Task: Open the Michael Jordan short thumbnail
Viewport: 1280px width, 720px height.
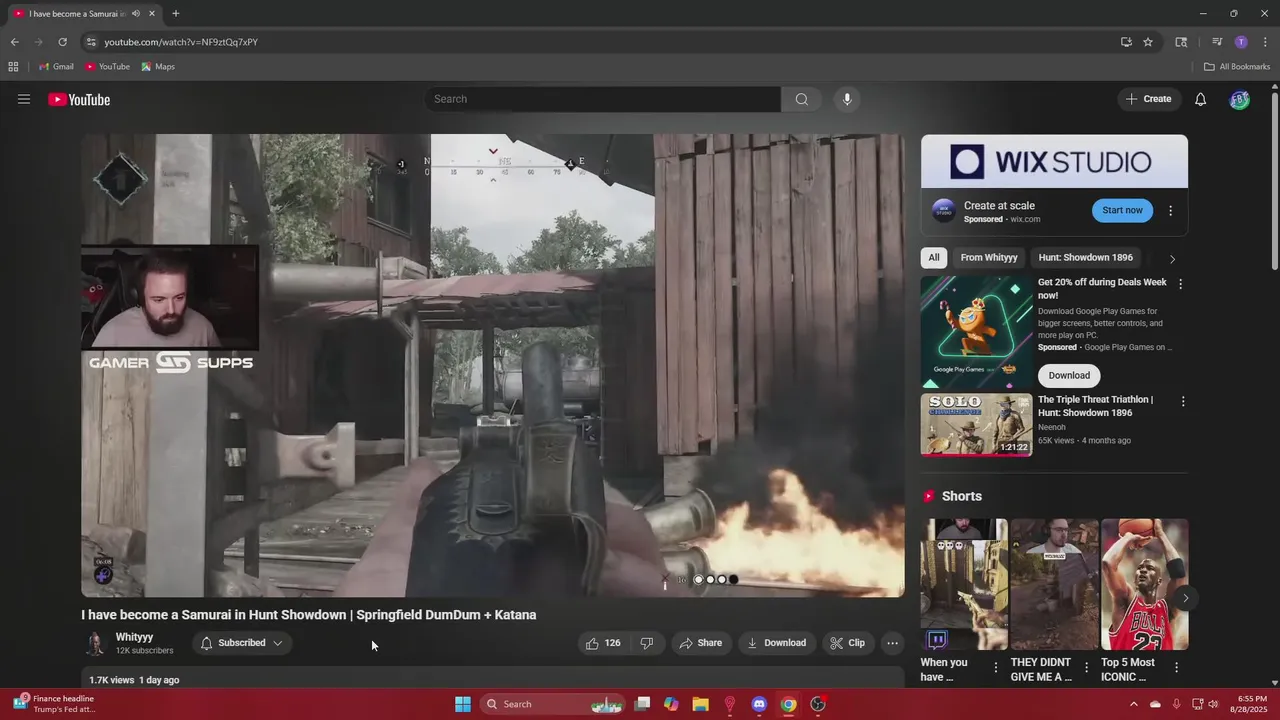Action: 1145,584
